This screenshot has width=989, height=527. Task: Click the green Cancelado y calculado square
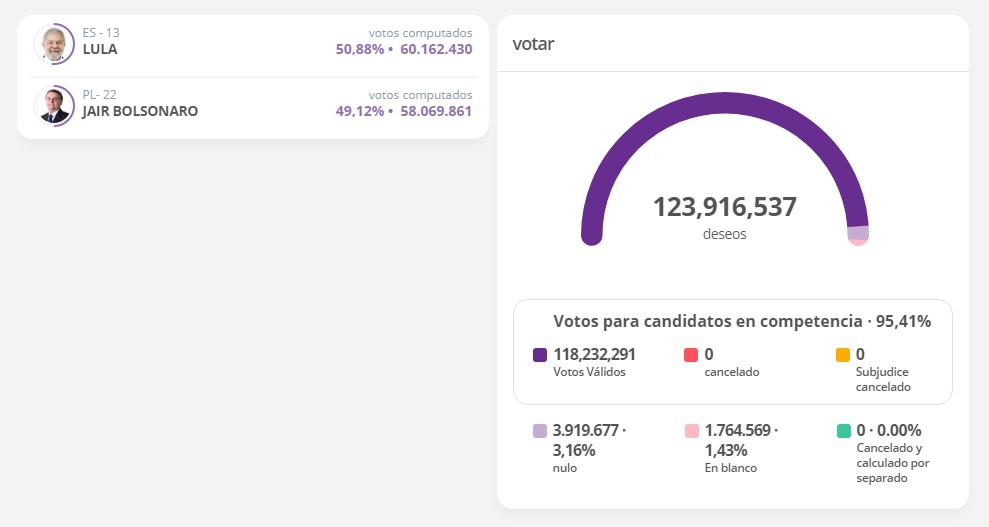843,431
